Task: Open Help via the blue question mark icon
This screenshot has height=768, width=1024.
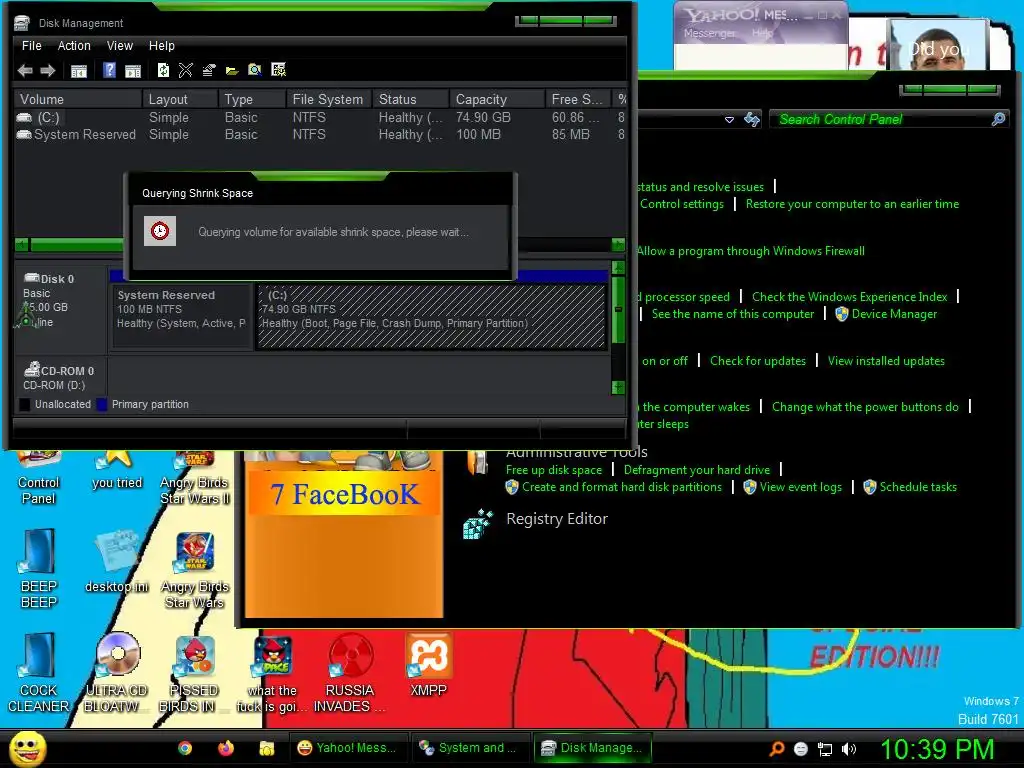Action: tap(109, 70)
